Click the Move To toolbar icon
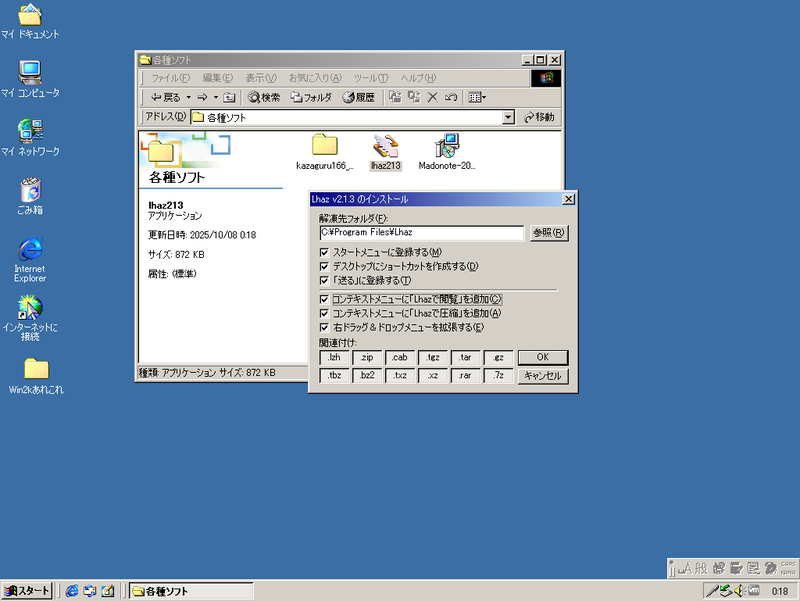Image resolution: width=800 pixels, height=601 pixels. pos(395,97)
